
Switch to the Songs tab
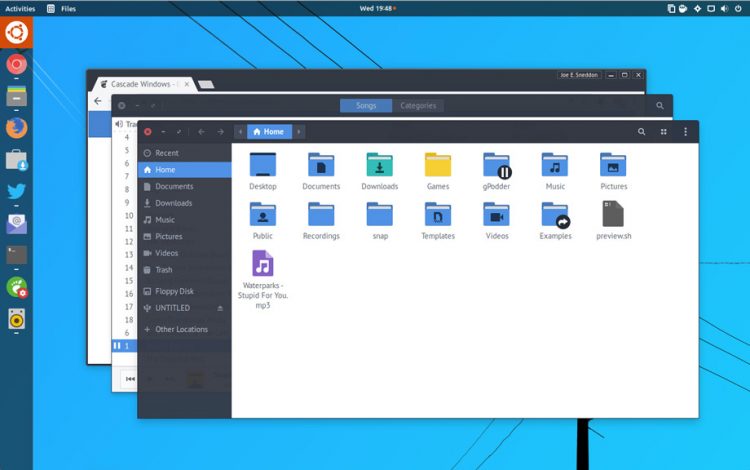366,106
